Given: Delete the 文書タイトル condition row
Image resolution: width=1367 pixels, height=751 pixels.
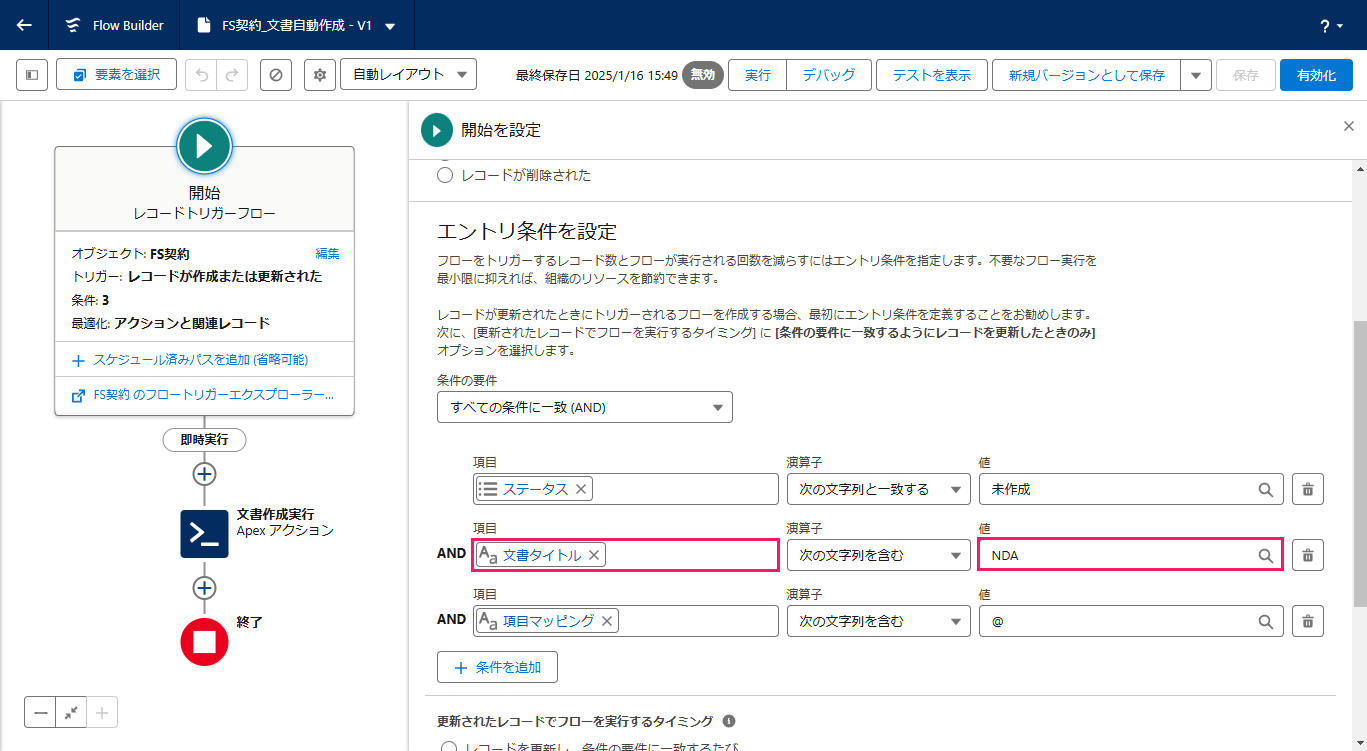Looking at the screenshot, I should tap(1308, 555).
